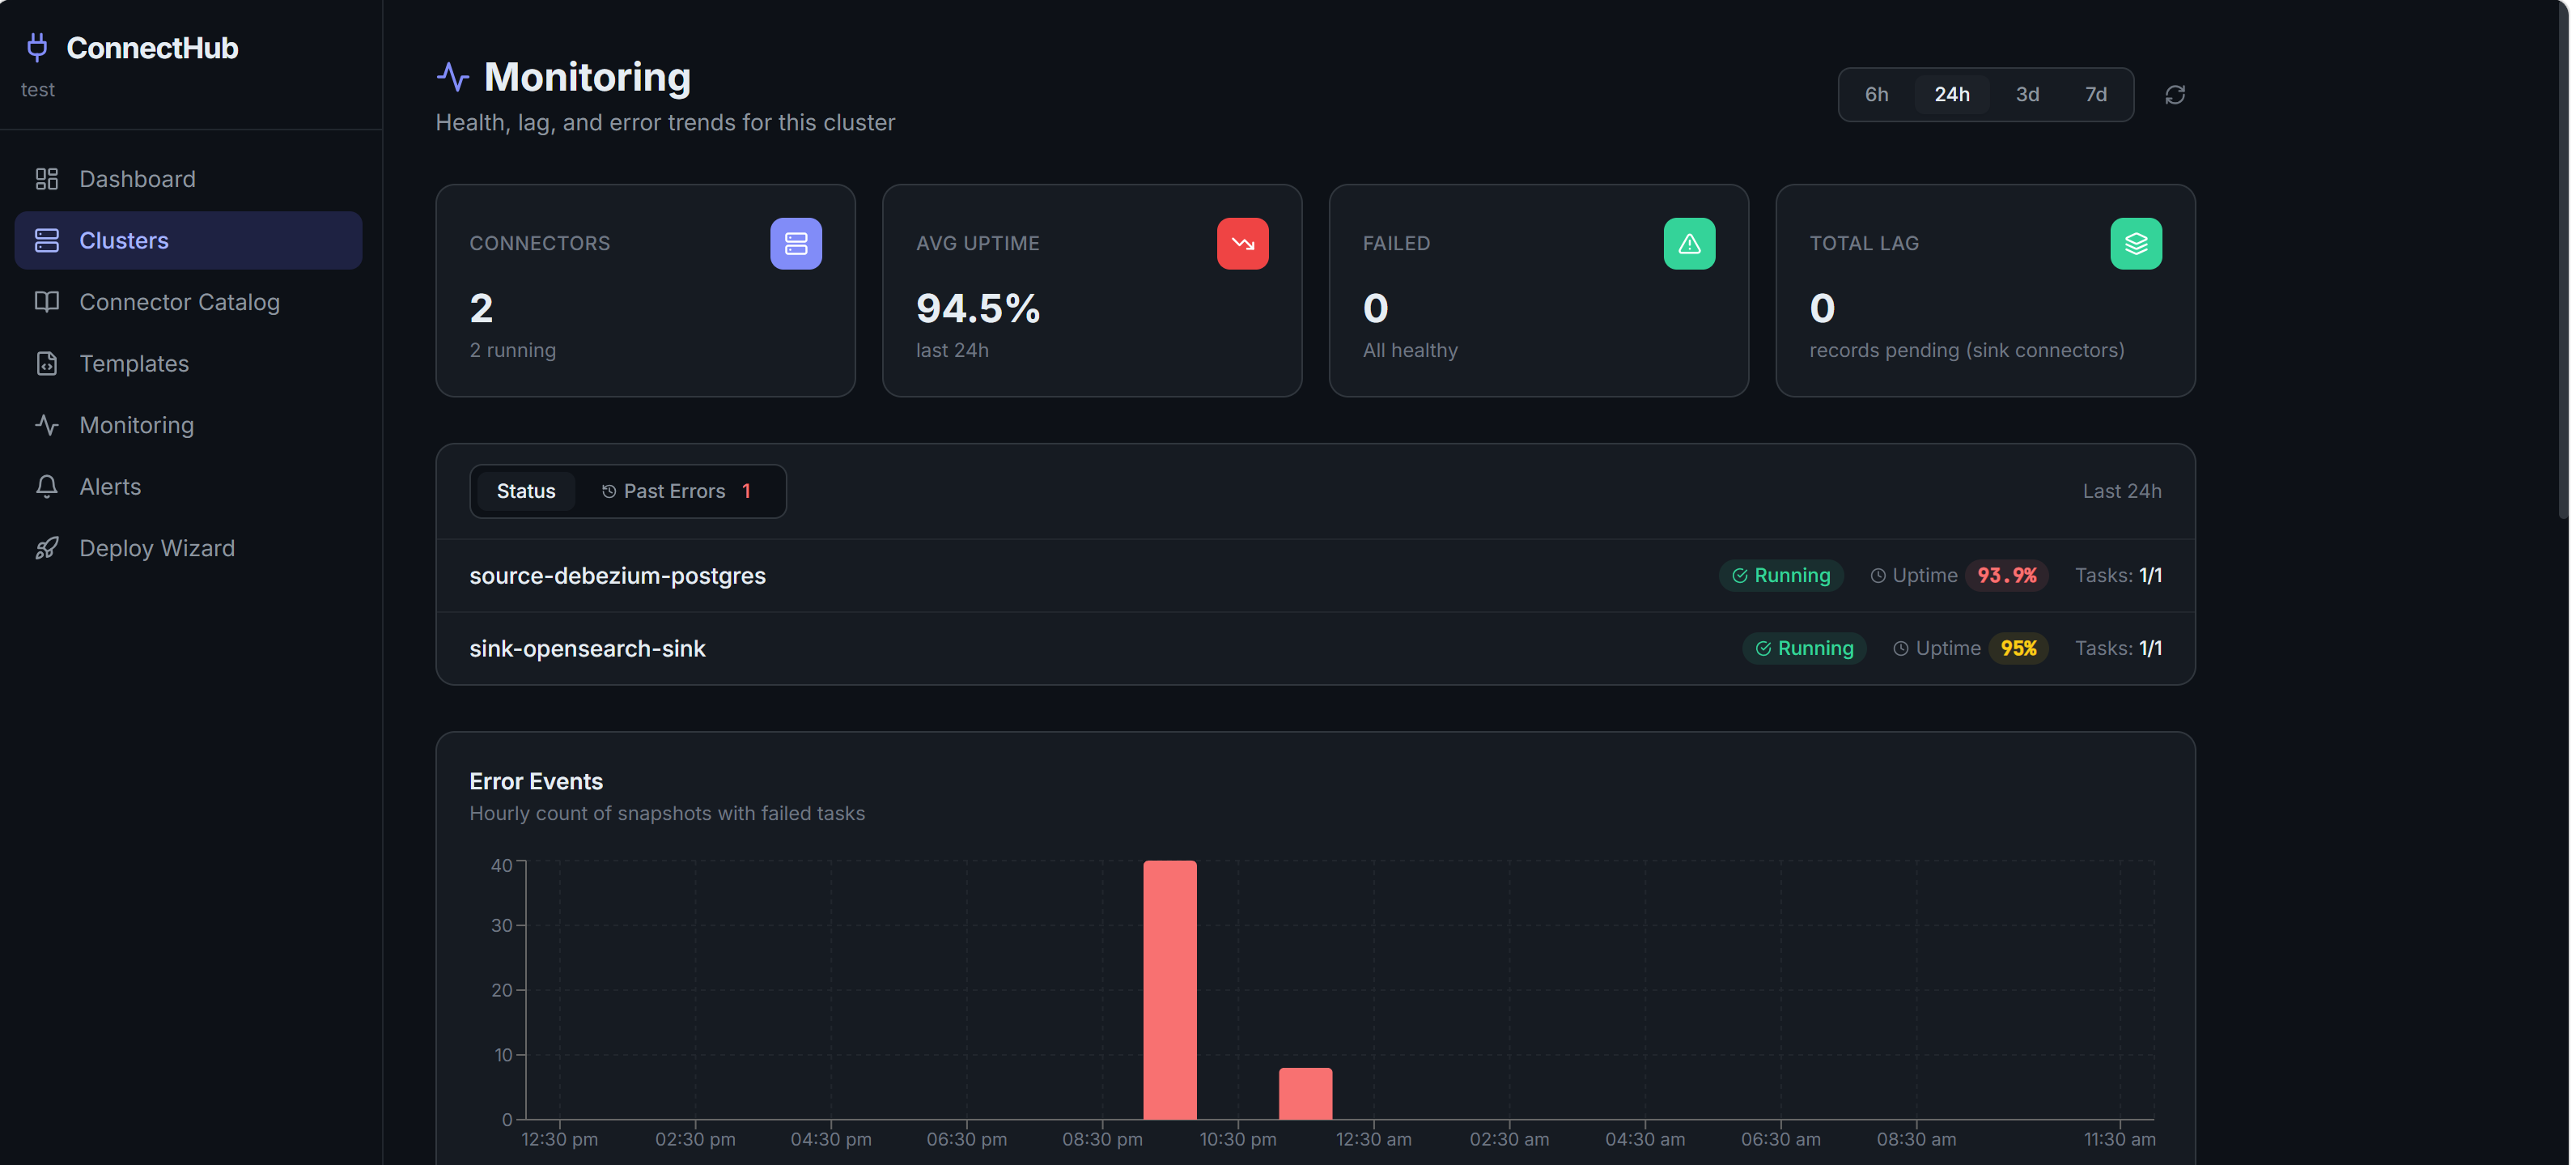Screen dimensions: 2576x1165
Task: Open Dashboard from the sidebar
Action: [188, 179]
